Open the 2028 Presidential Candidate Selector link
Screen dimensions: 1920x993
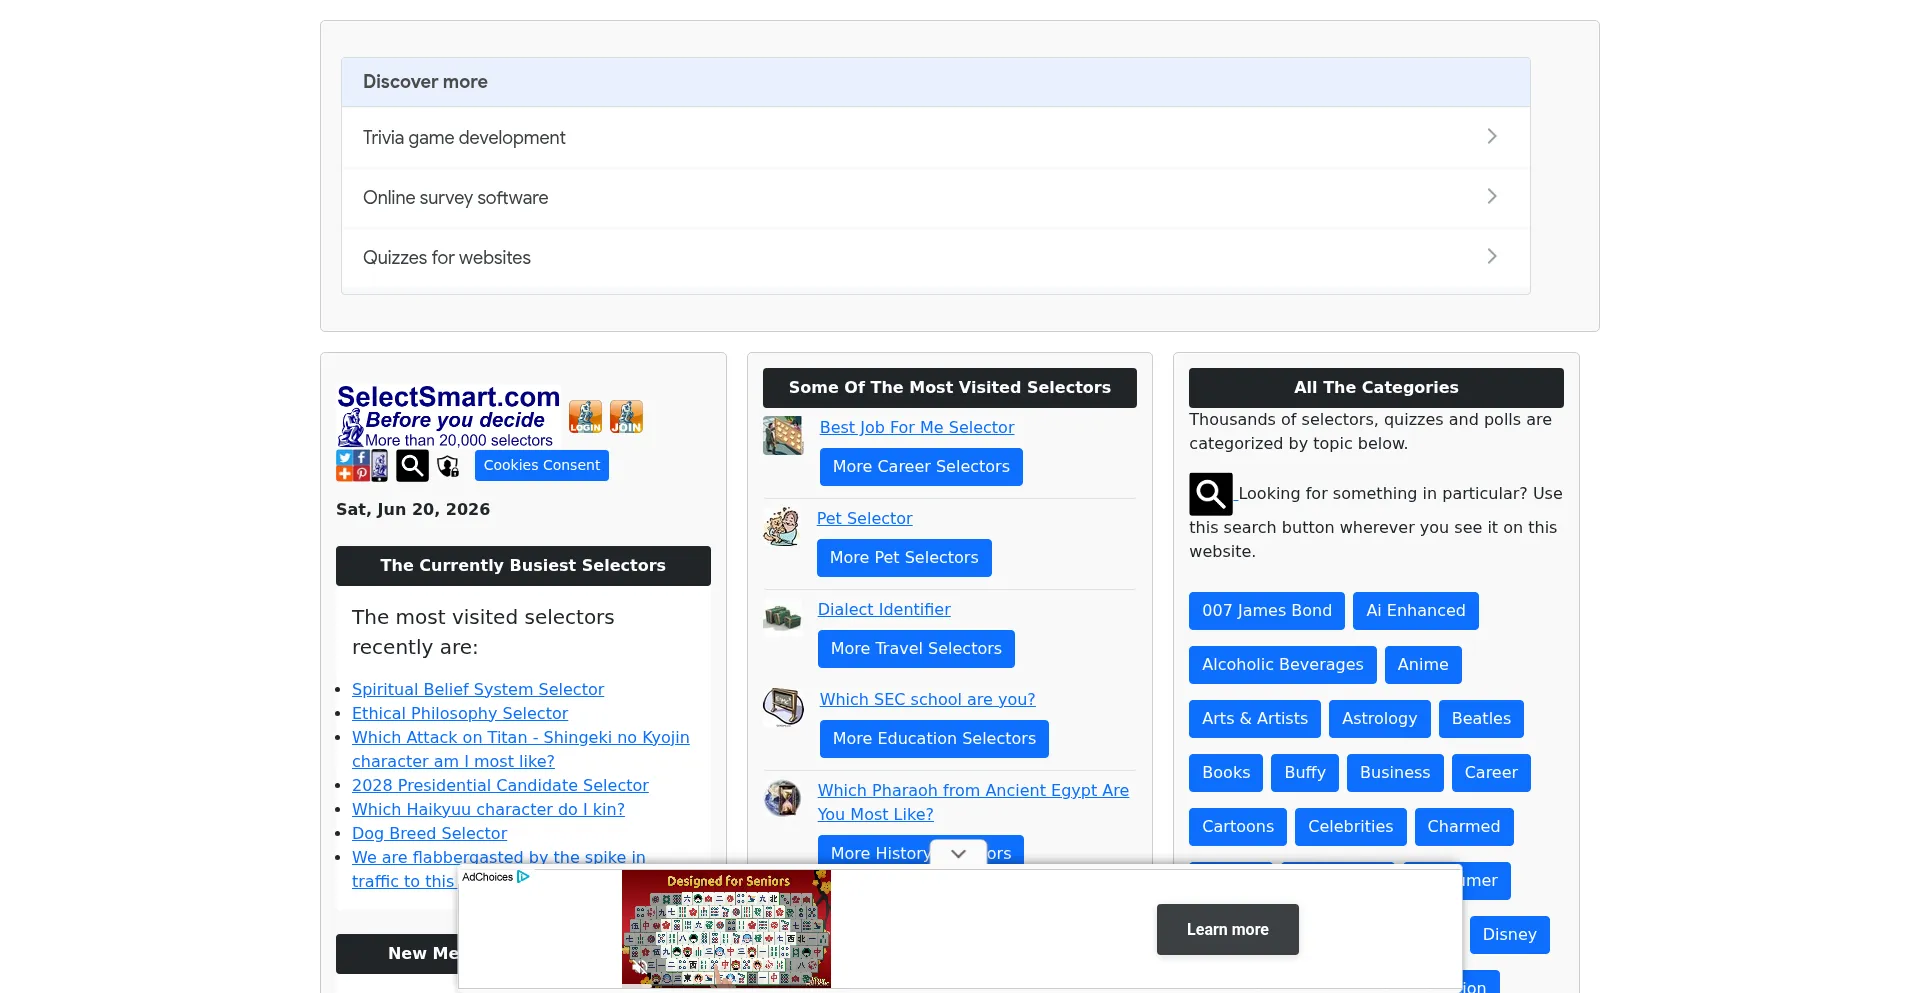[x=500, y=786]
